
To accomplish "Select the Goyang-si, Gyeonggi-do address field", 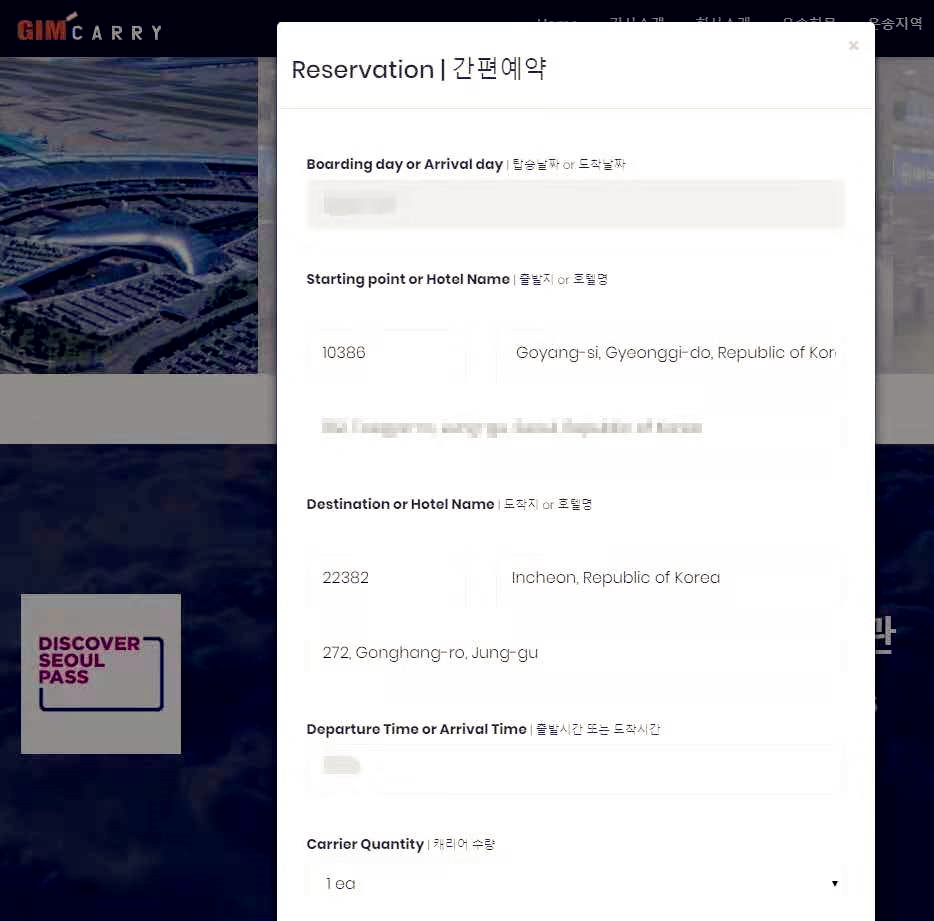I will coord(670,353).
